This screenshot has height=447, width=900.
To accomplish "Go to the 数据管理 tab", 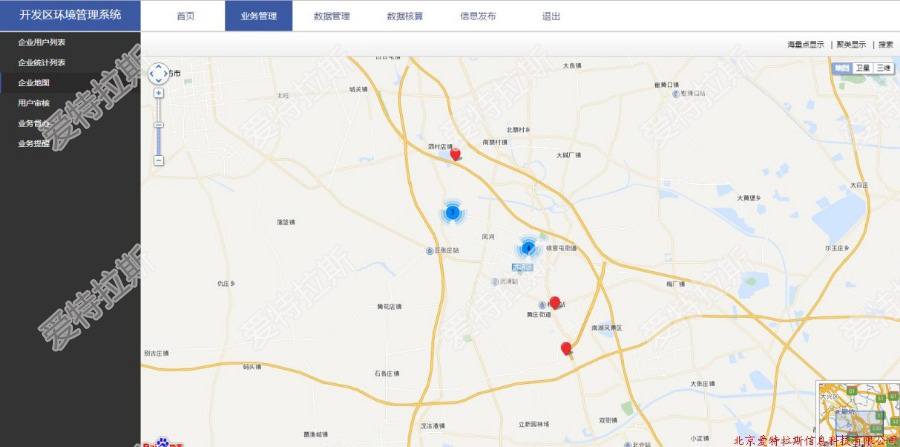I will 331,16.
